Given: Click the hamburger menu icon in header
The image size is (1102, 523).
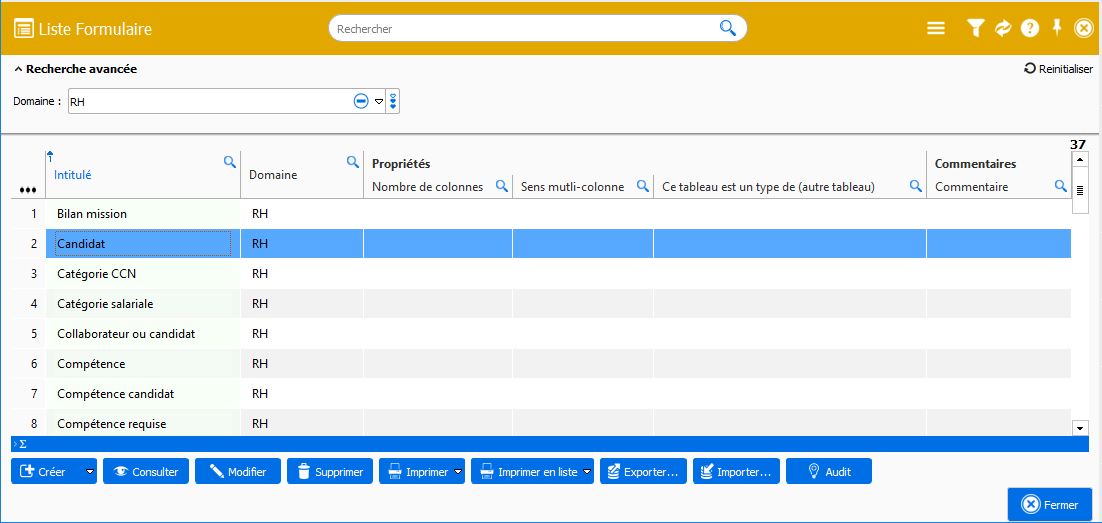Looking at the screenshot, I should tap(936, 29).
